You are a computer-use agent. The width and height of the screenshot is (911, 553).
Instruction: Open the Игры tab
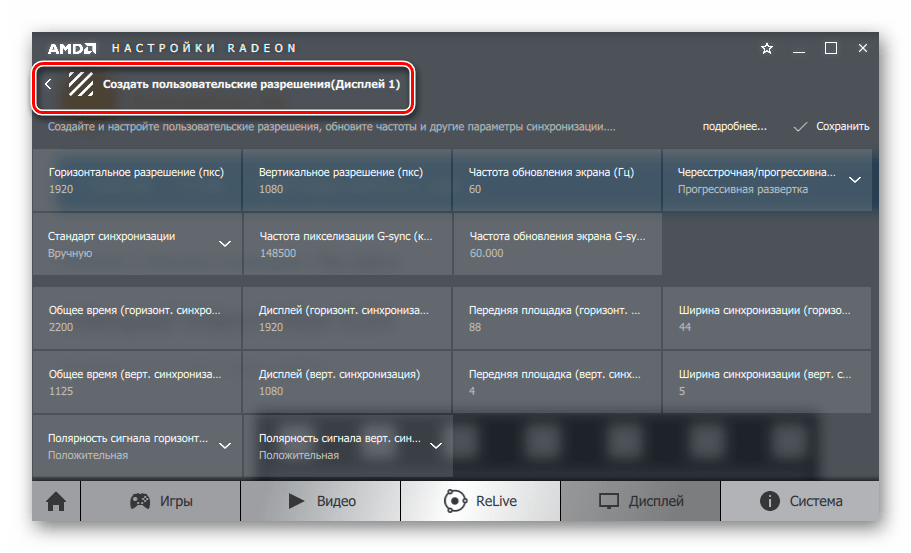point(160,501)
